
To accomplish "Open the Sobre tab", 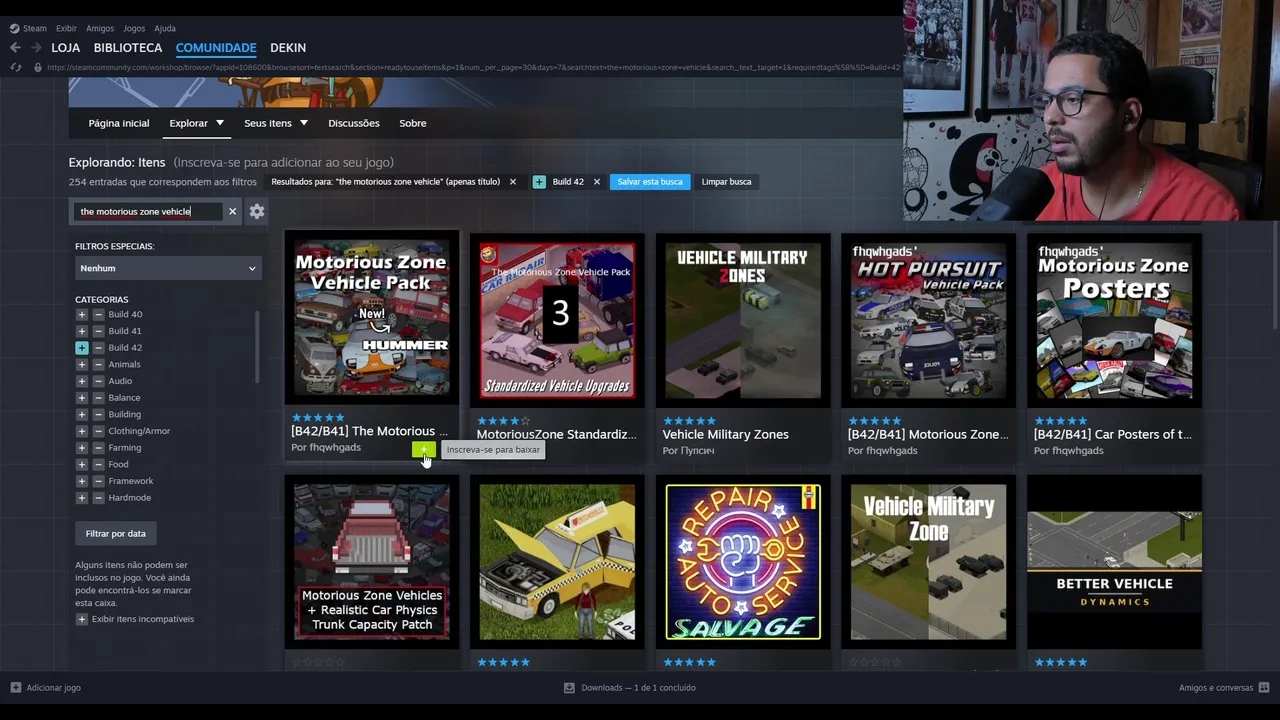I will coord(413,123).
